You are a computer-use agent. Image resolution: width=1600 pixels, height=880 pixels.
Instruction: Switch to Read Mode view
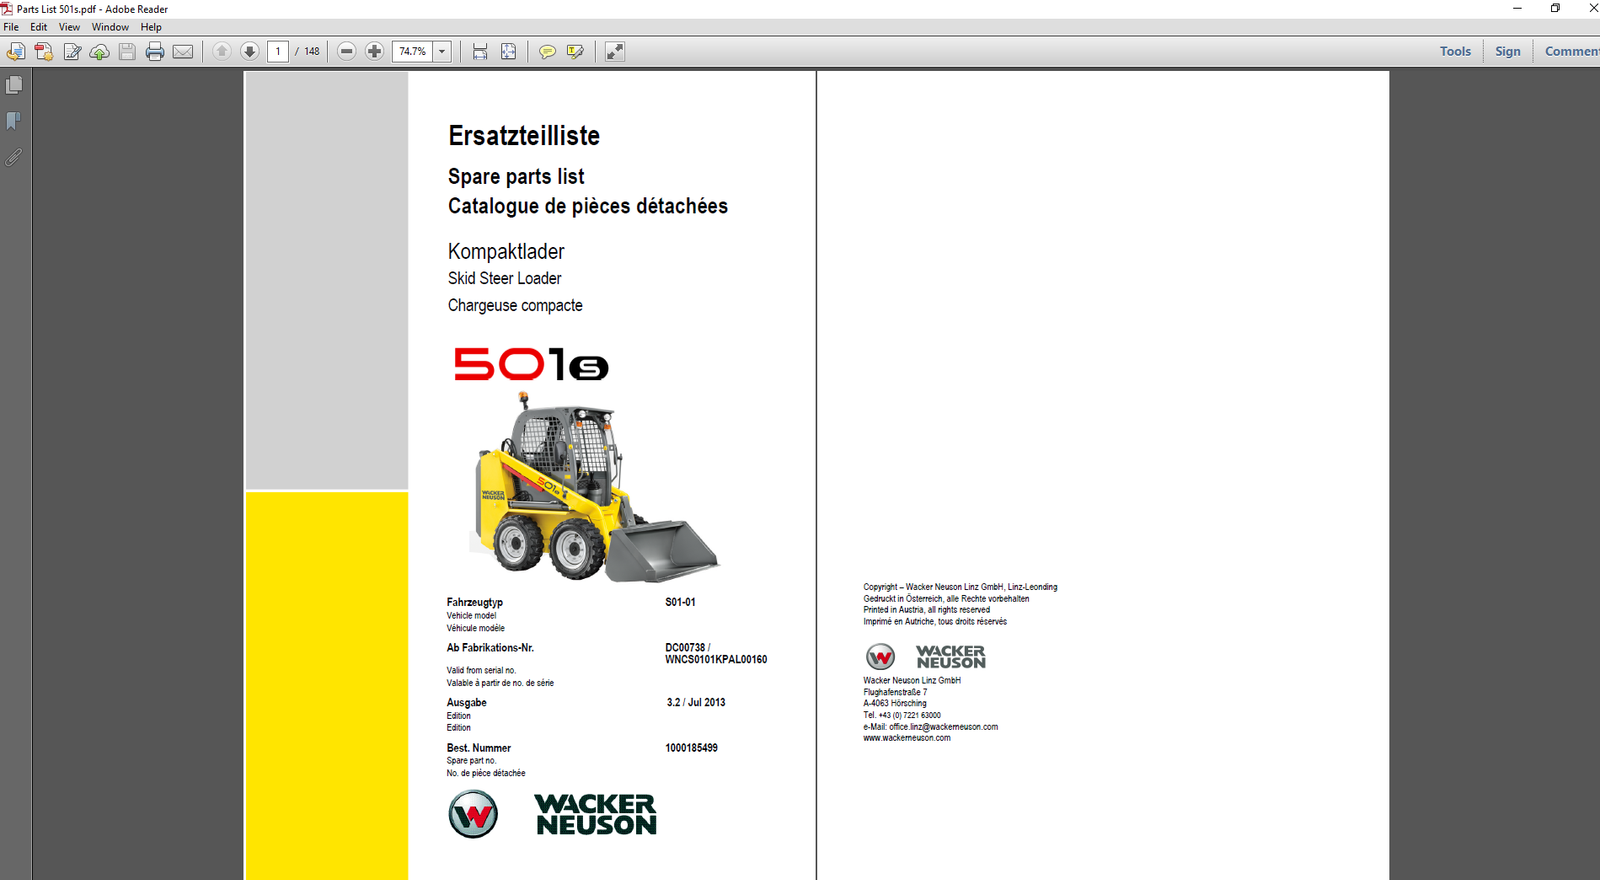point(615,52)
